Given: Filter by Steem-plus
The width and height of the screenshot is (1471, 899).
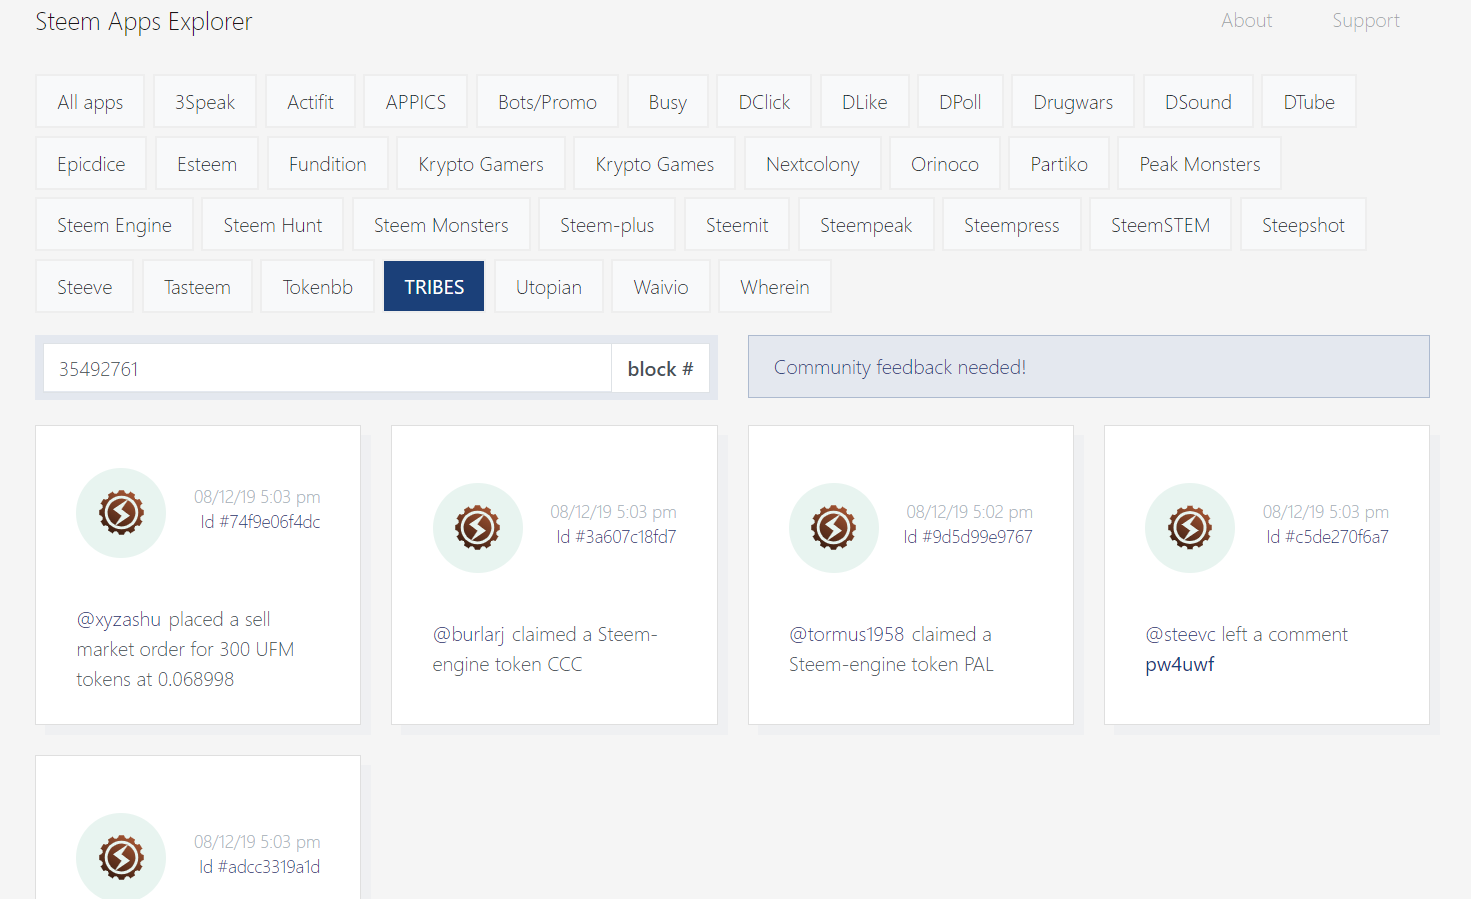Looking at the screenshot, I should click(607, 225).
